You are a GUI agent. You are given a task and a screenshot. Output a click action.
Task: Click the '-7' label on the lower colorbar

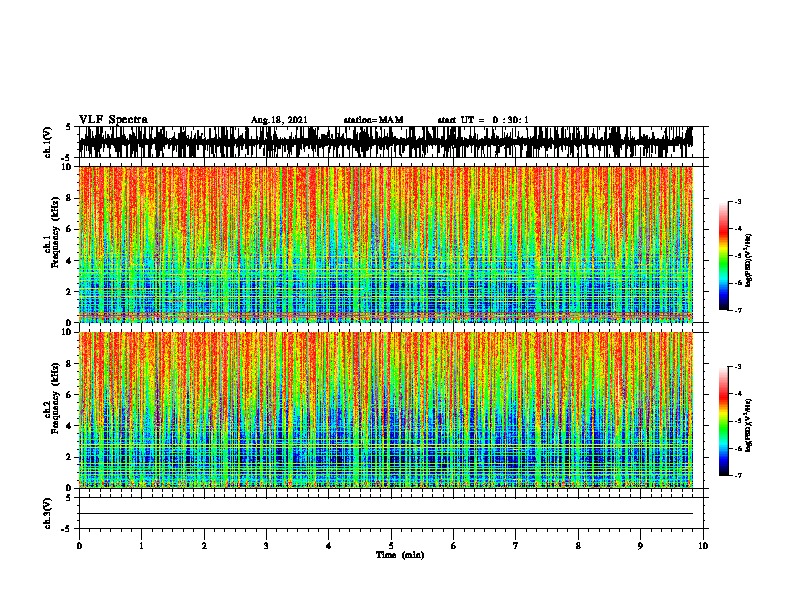738,475
